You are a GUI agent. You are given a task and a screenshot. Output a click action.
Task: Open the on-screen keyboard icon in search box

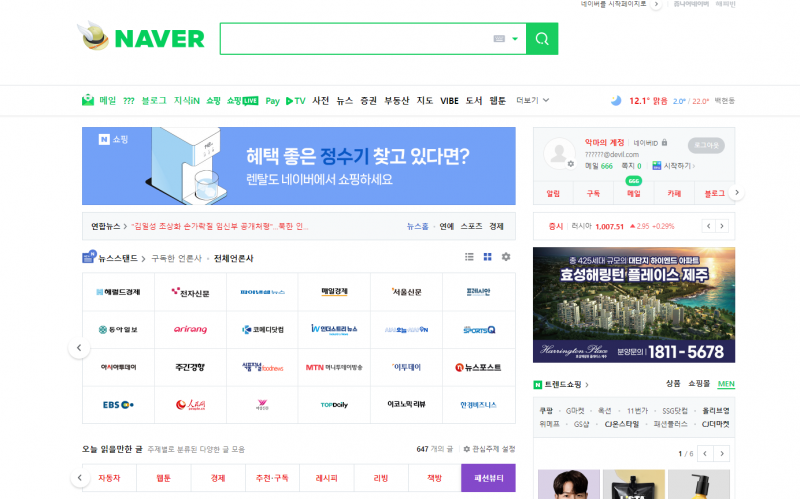pyautogui.click(x=500, y=39)
